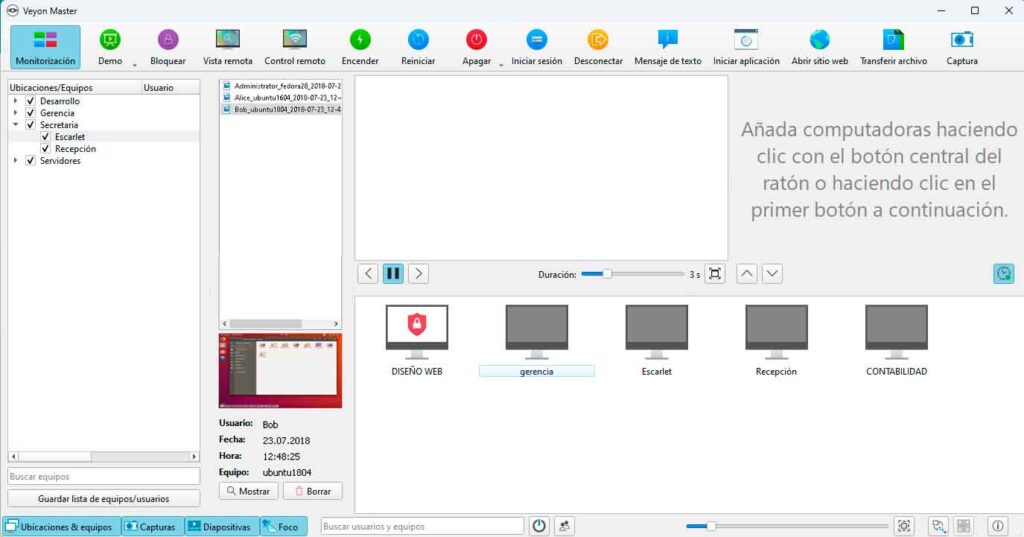Open Vista remota from the toolbar
The width and height of the screenshot is (1024, 537).
coord(228,41)
